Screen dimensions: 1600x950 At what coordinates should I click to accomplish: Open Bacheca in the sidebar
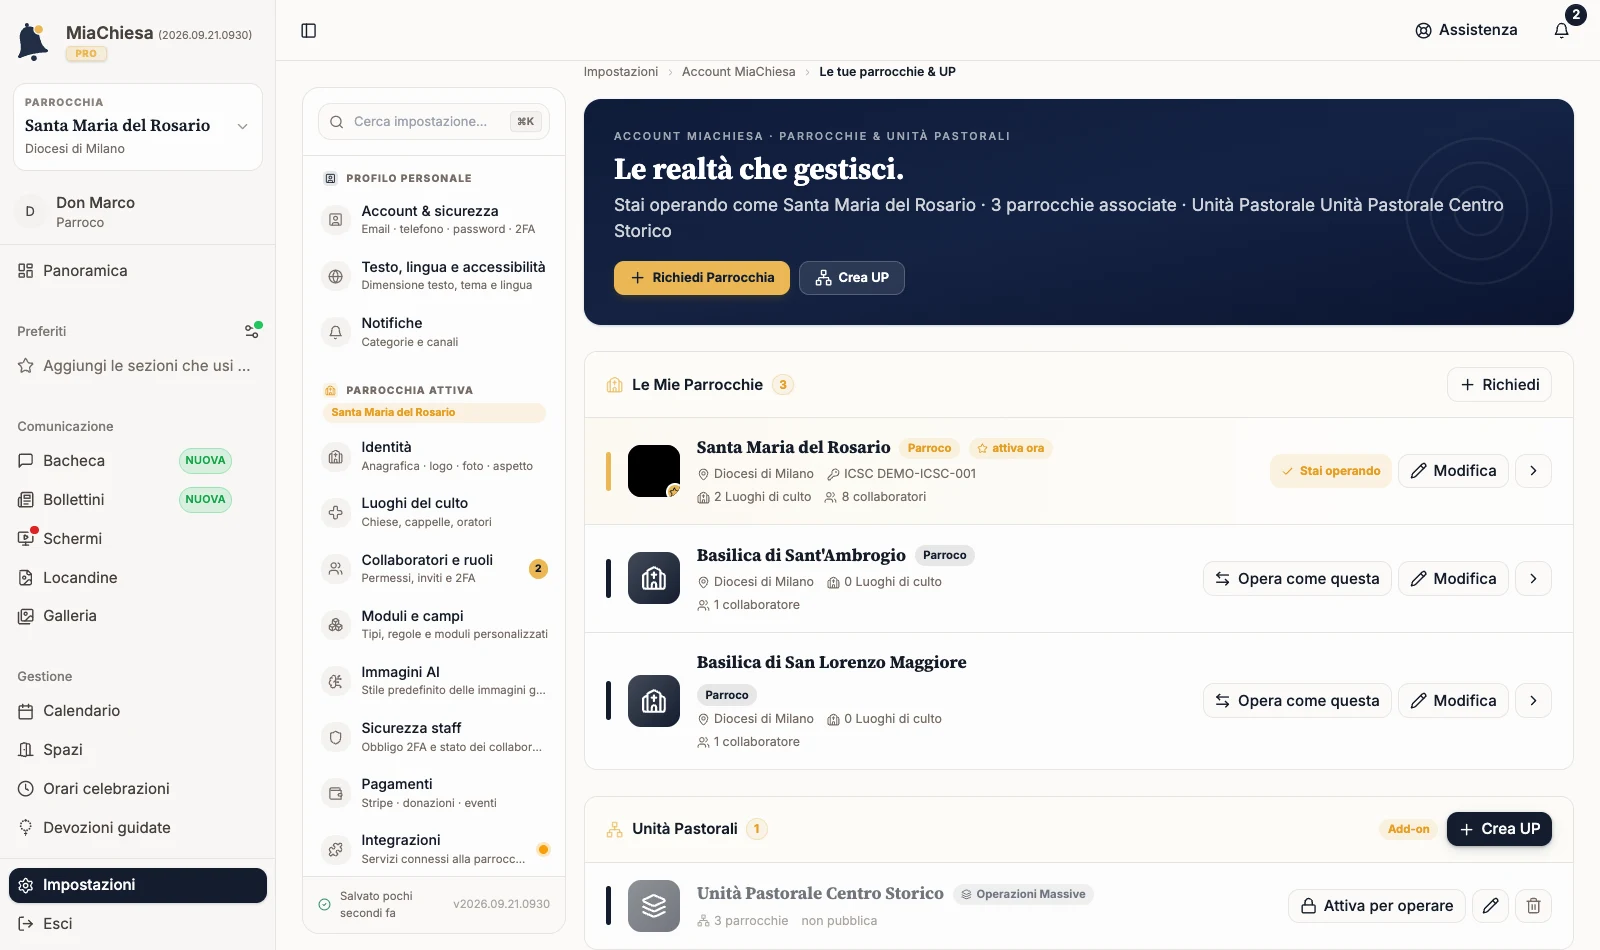138,461
